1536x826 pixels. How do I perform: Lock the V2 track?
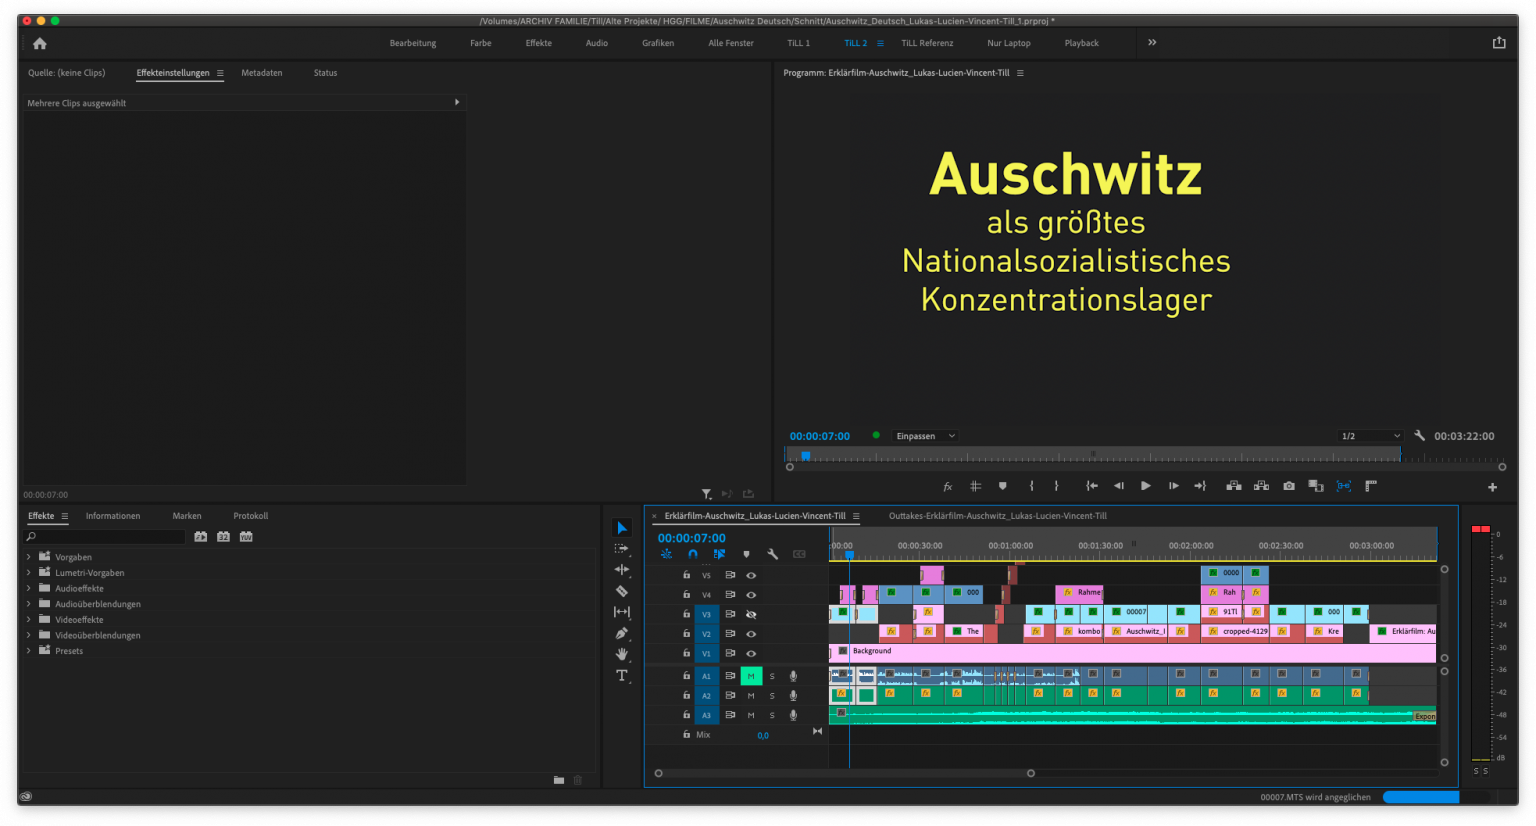[686, 634]
